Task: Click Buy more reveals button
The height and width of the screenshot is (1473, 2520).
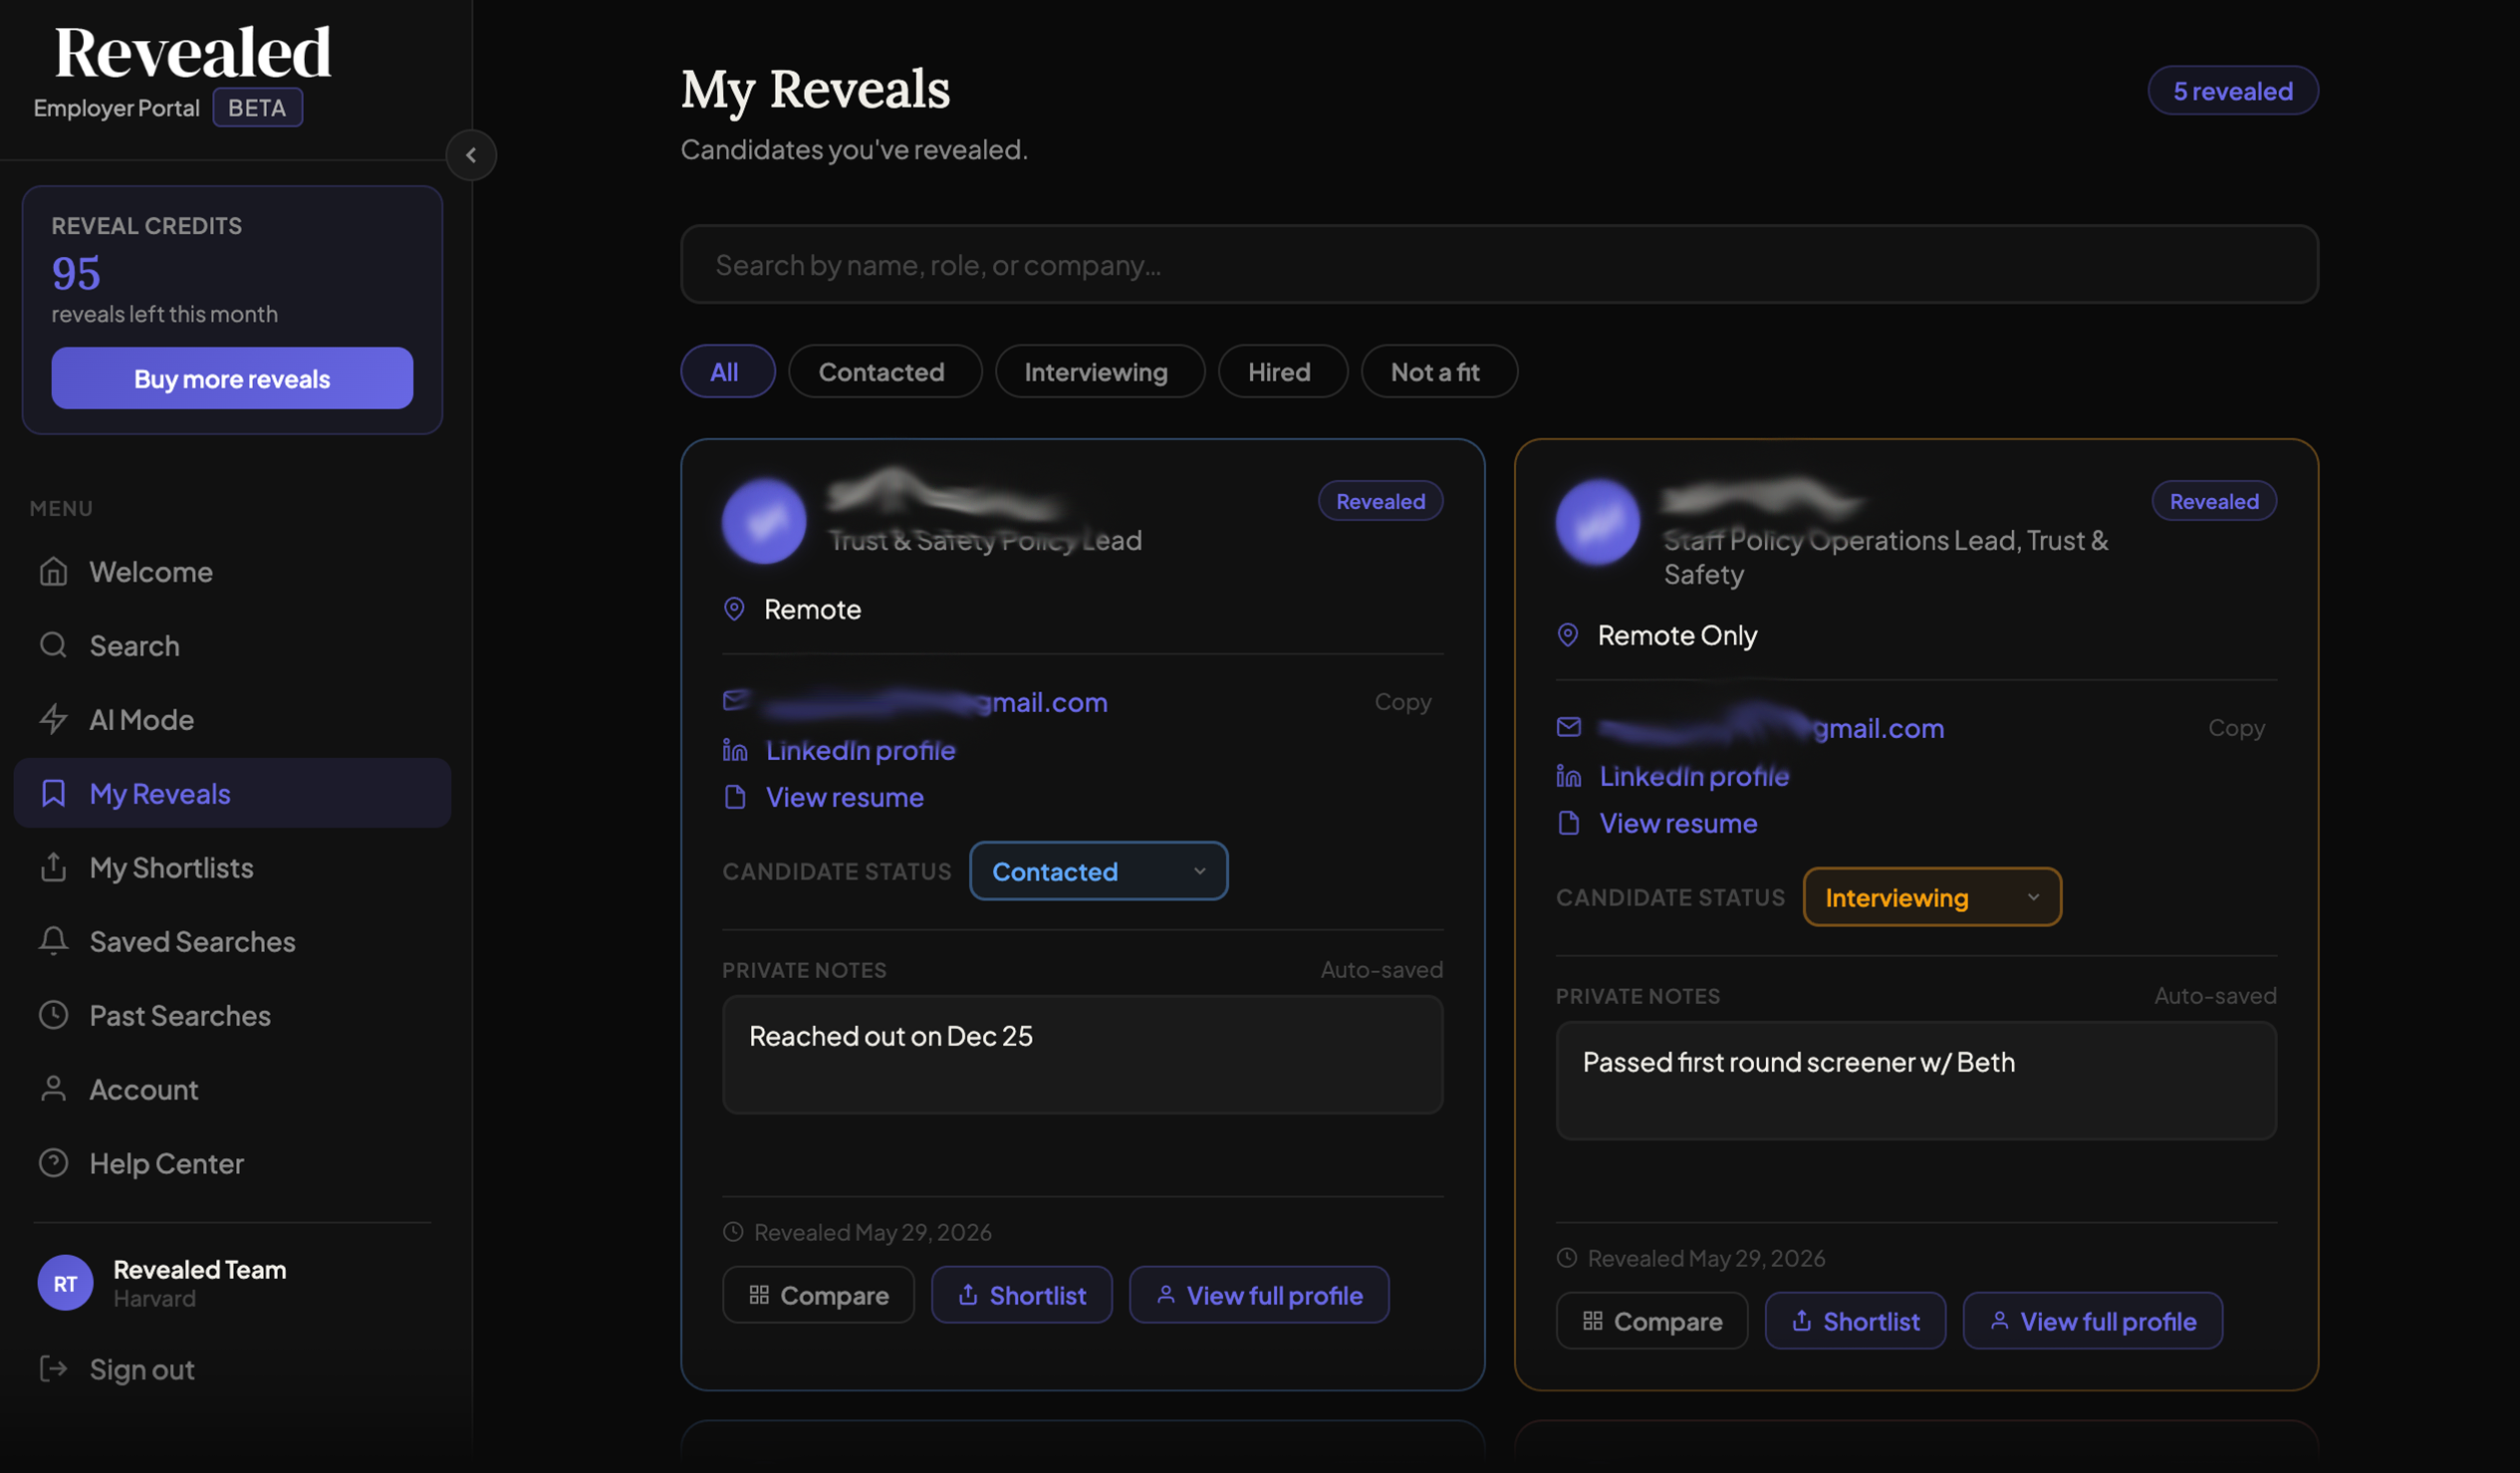Action: point(232,378)
